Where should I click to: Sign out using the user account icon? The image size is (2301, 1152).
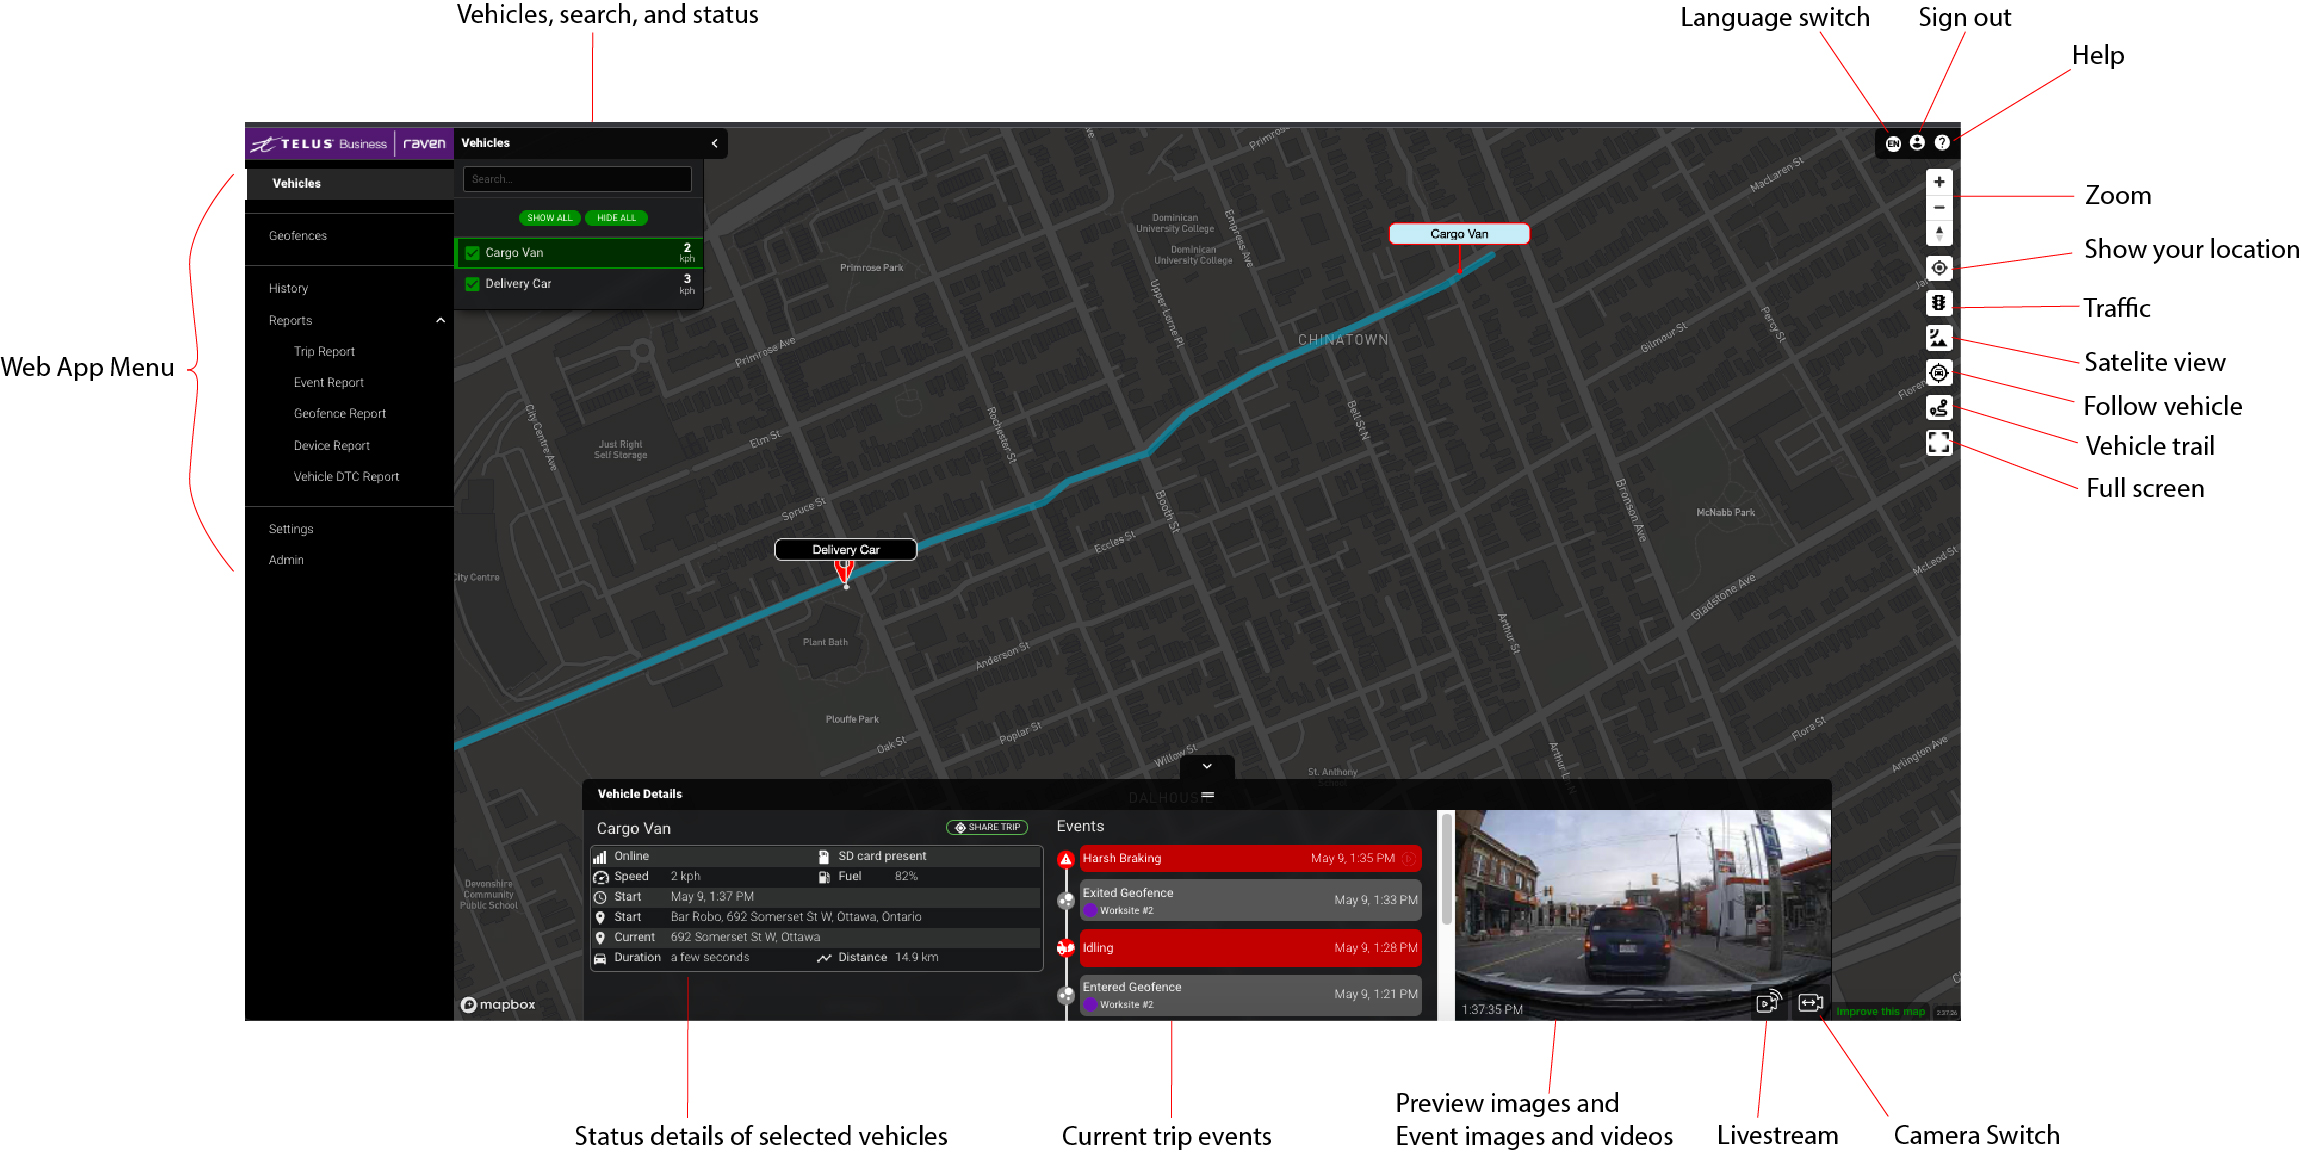1917,143
